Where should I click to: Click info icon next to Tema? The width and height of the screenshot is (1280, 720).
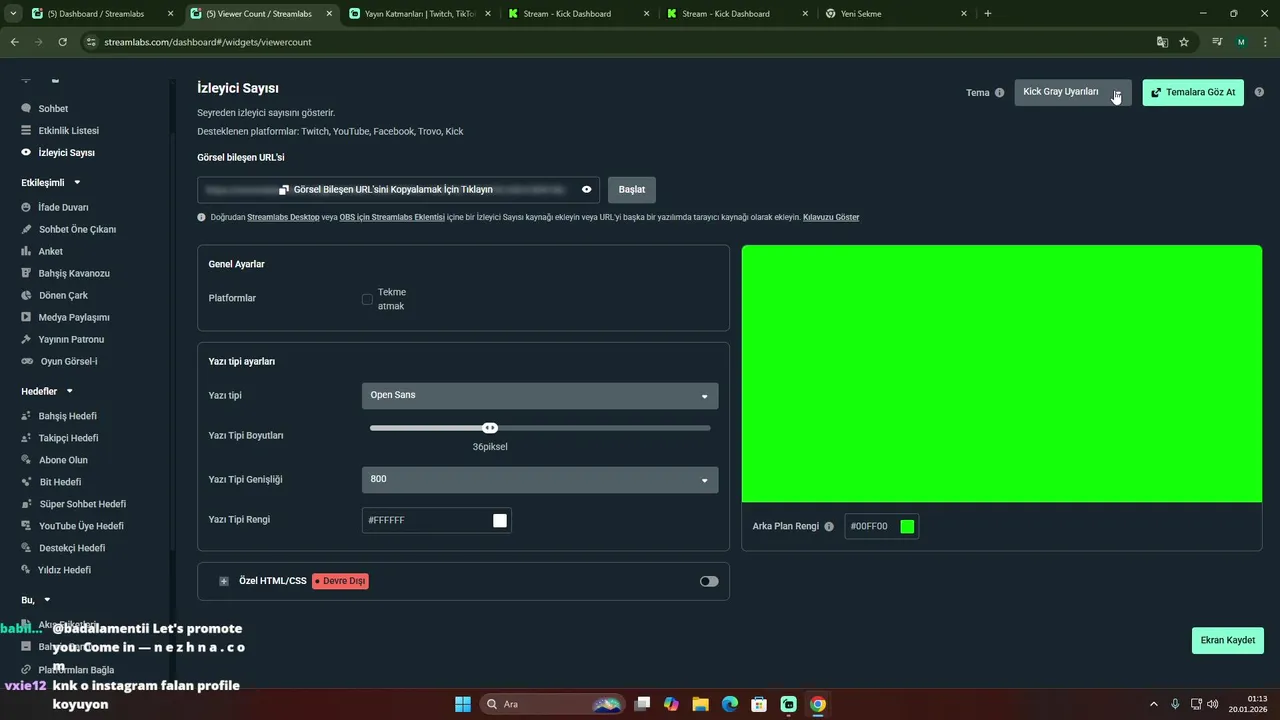999,93
